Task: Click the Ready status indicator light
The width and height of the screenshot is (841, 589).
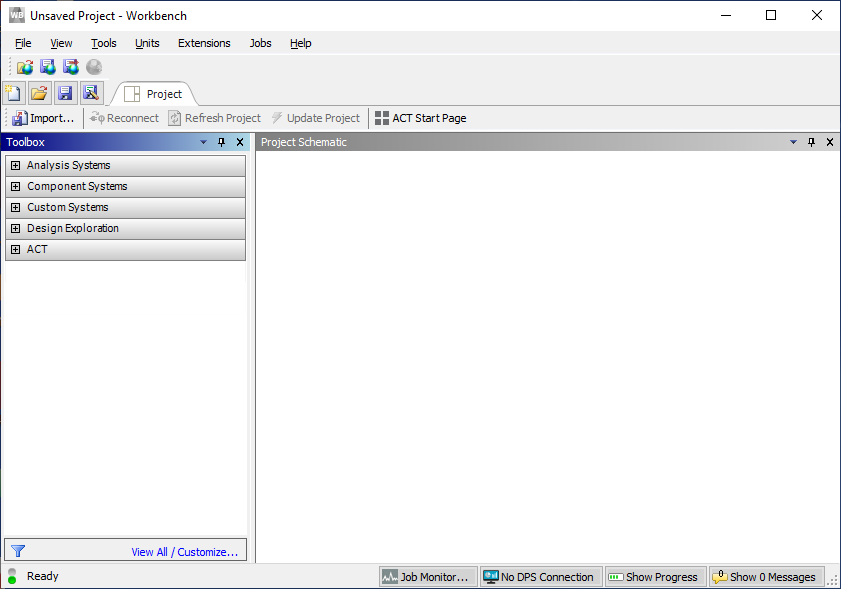Action: click(12, 576)
